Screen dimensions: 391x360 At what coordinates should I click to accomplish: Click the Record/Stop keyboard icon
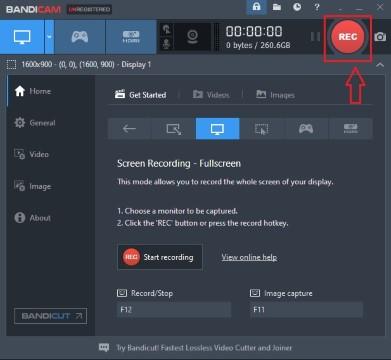tap(122, 293)
